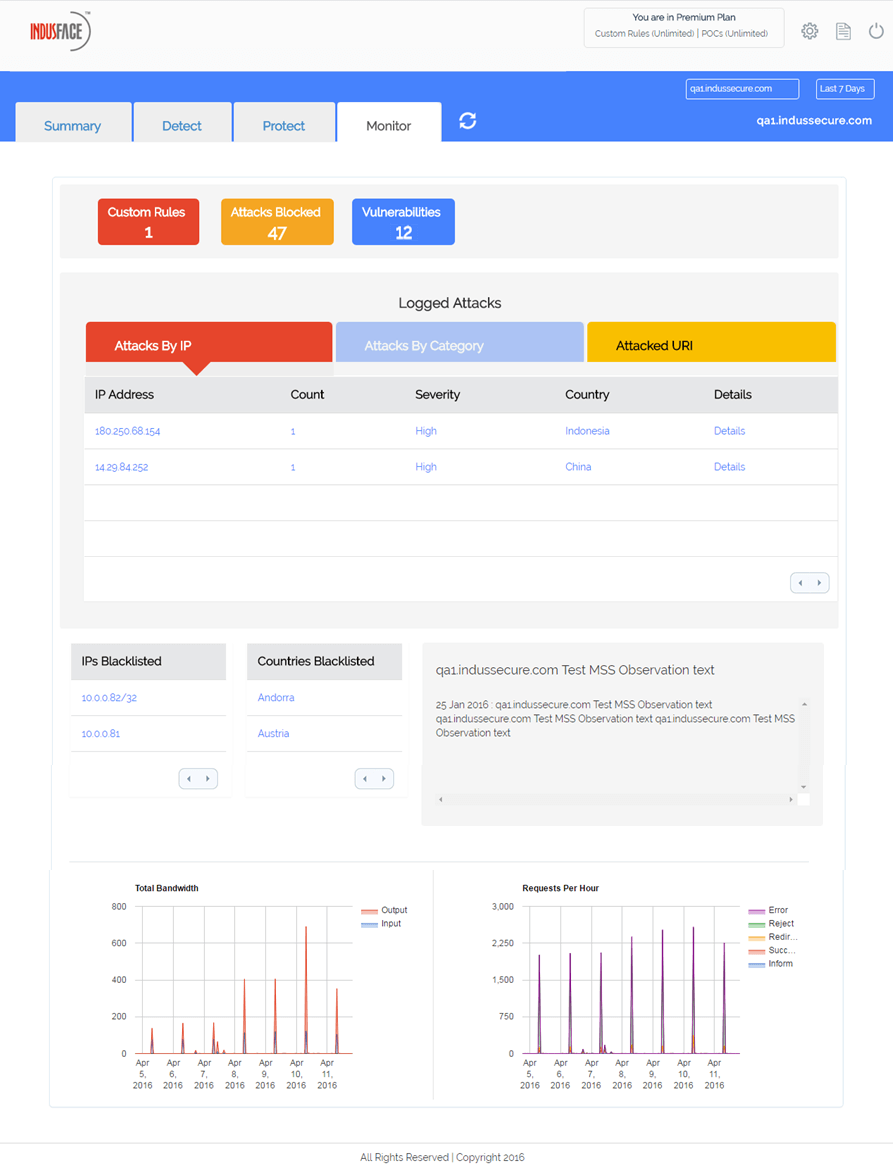Click the China country link
Screen dimensions: 893x1174
point(578,467)
